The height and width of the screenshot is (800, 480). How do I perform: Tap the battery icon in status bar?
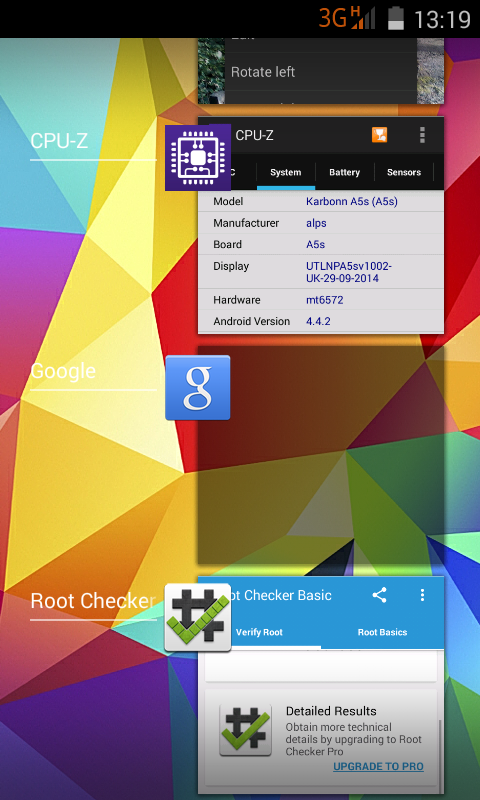click(x=396, y=18)
